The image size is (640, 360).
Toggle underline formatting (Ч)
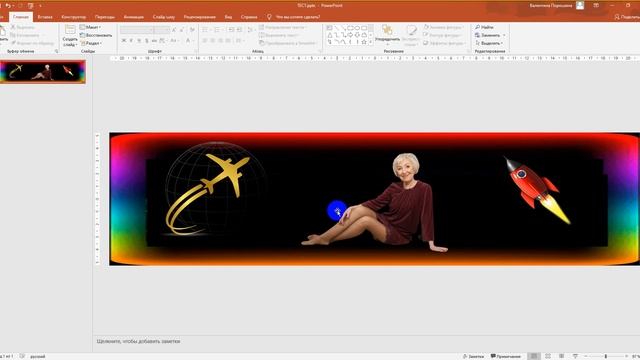point(139,41)
